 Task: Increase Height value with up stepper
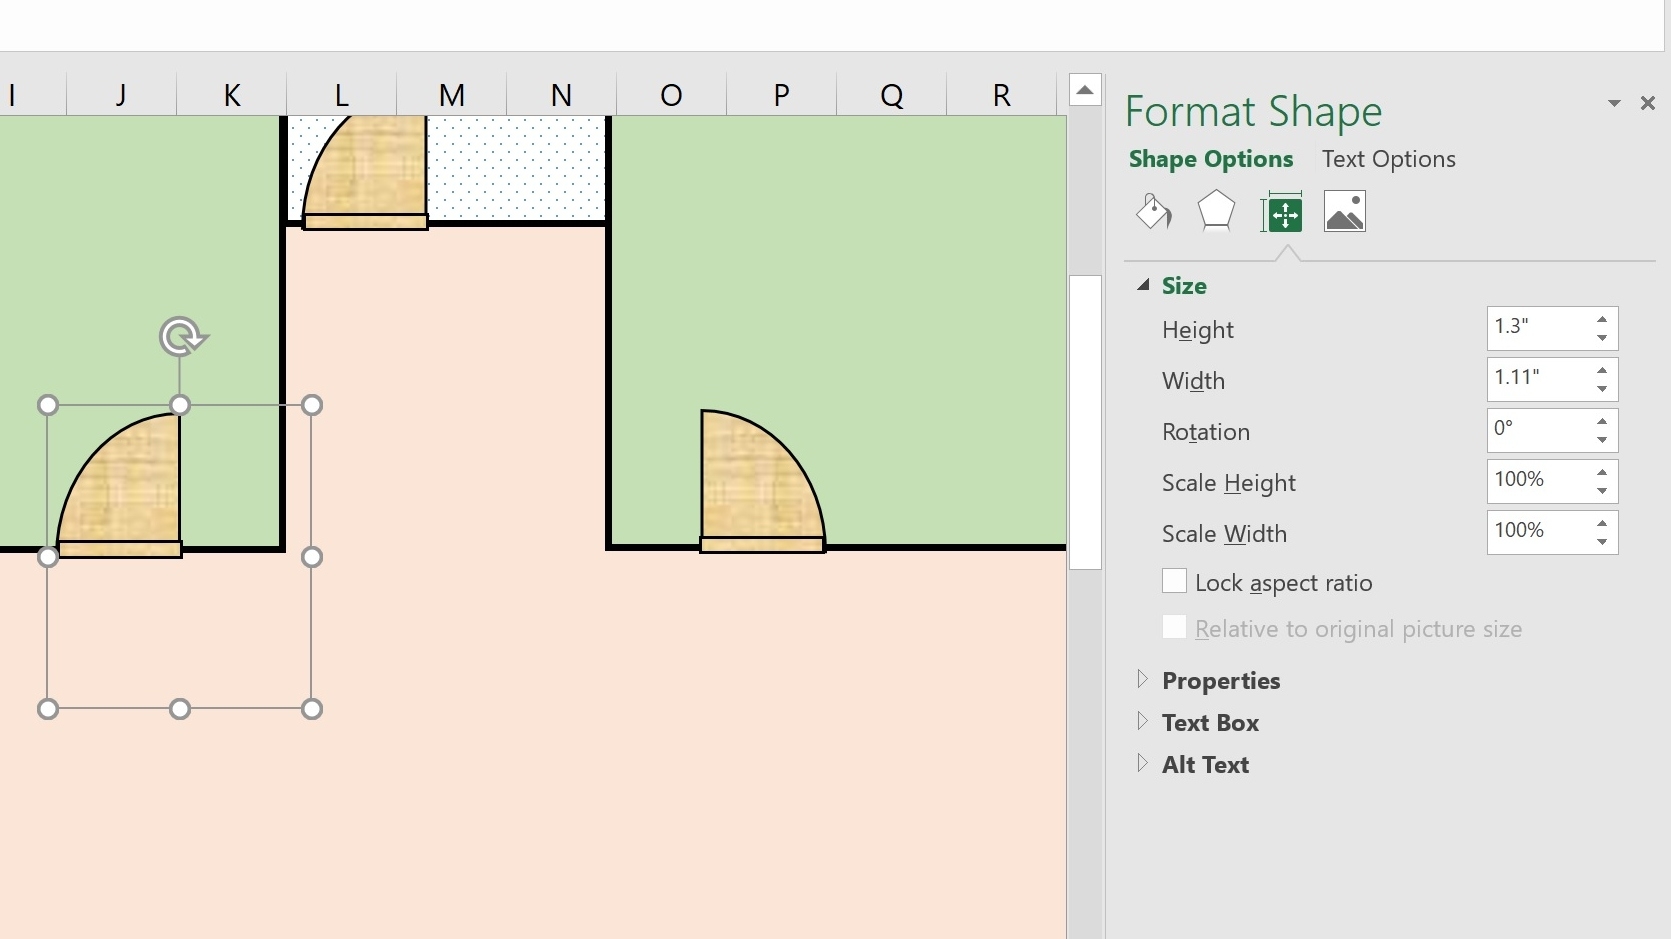1602,320
